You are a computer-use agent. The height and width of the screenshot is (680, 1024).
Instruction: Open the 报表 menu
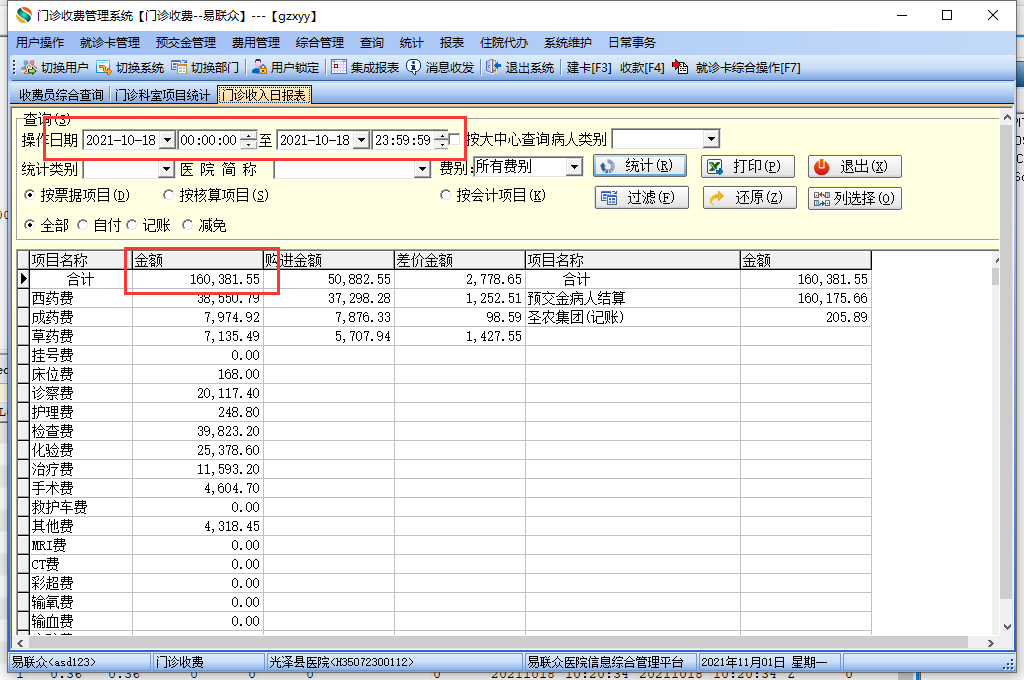(x=451, y=42)
